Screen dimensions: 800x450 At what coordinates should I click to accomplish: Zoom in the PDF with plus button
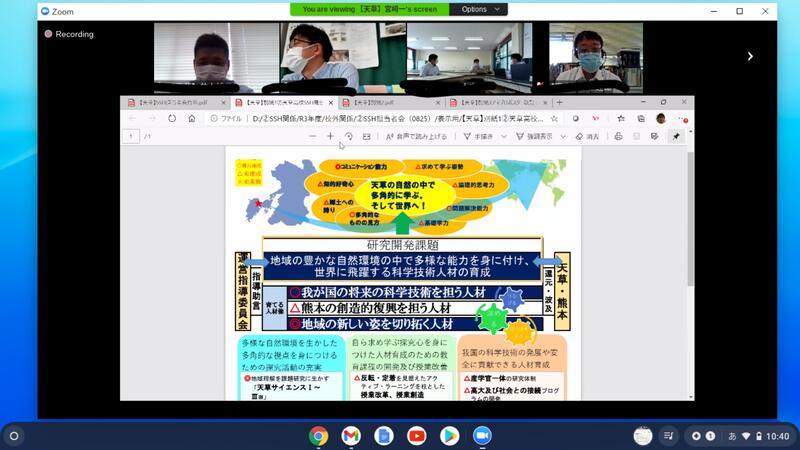[330, 136]
